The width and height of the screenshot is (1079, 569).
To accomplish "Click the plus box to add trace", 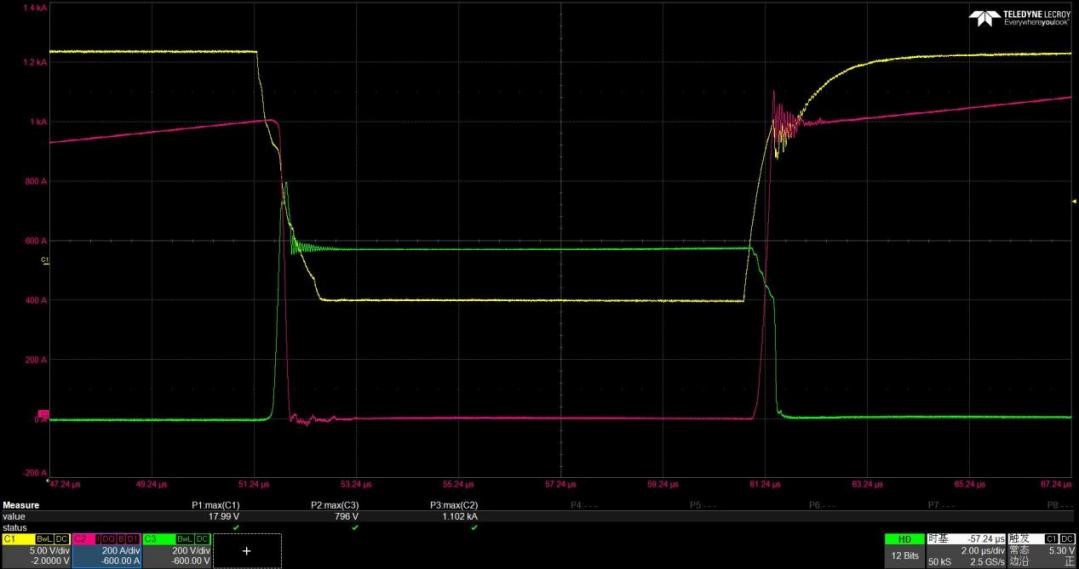I will tap(247, 550).
